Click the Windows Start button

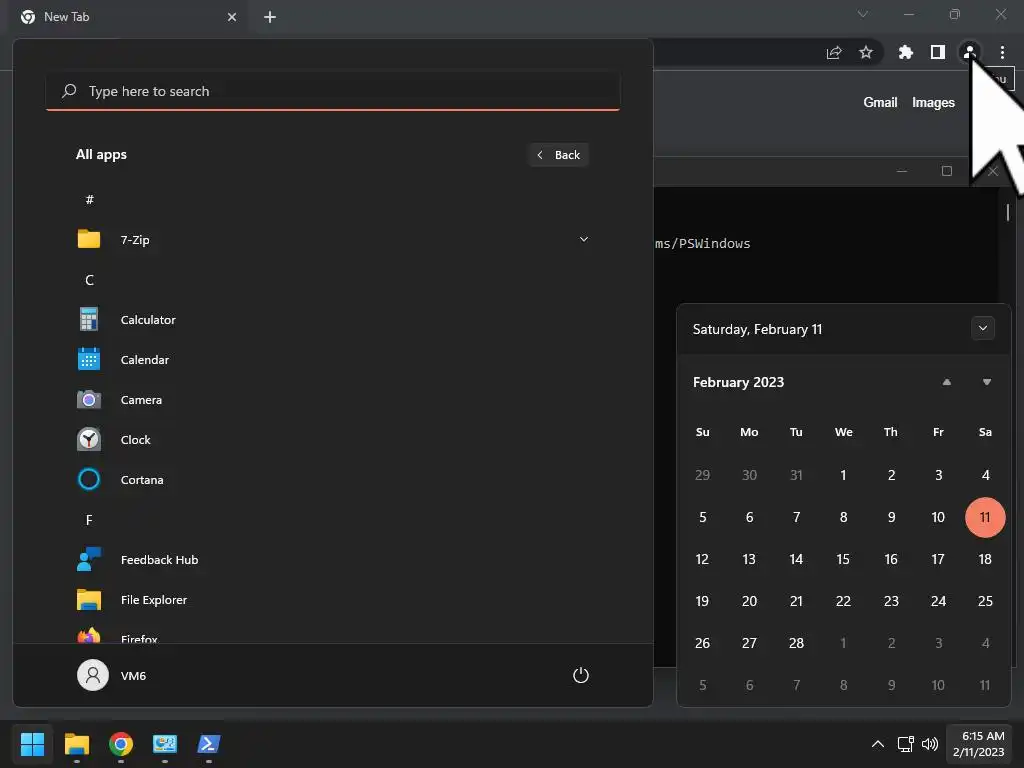tap(32, 744)
